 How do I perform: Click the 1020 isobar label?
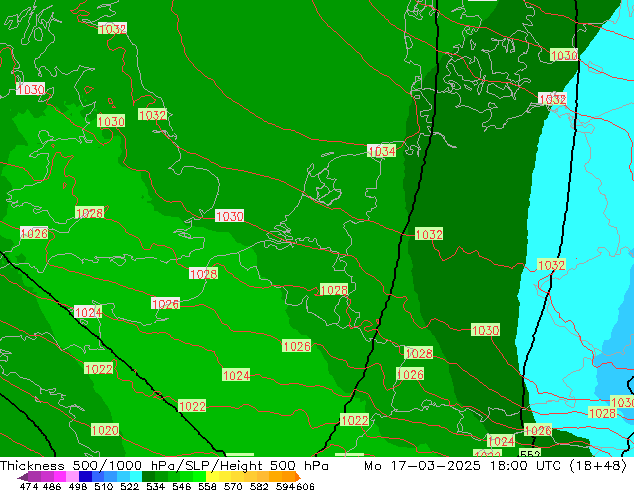[105, 430]
